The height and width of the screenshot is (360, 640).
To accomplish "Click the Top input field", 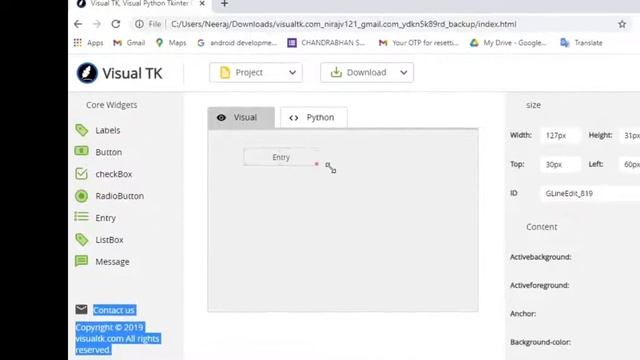I will (x=560, y=164).
